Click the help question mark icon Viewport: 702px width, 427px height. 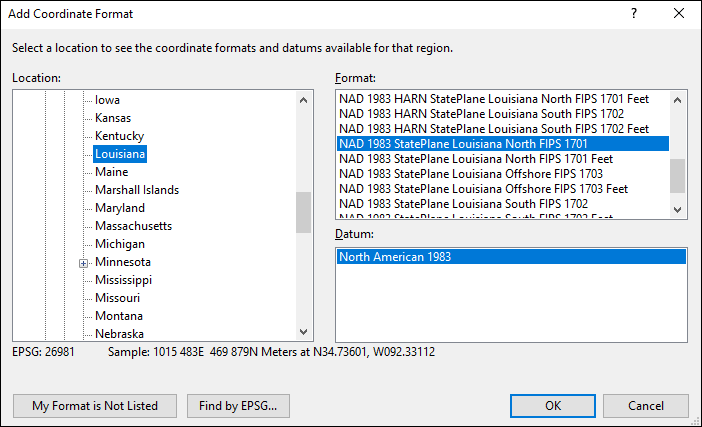(634, 13)
